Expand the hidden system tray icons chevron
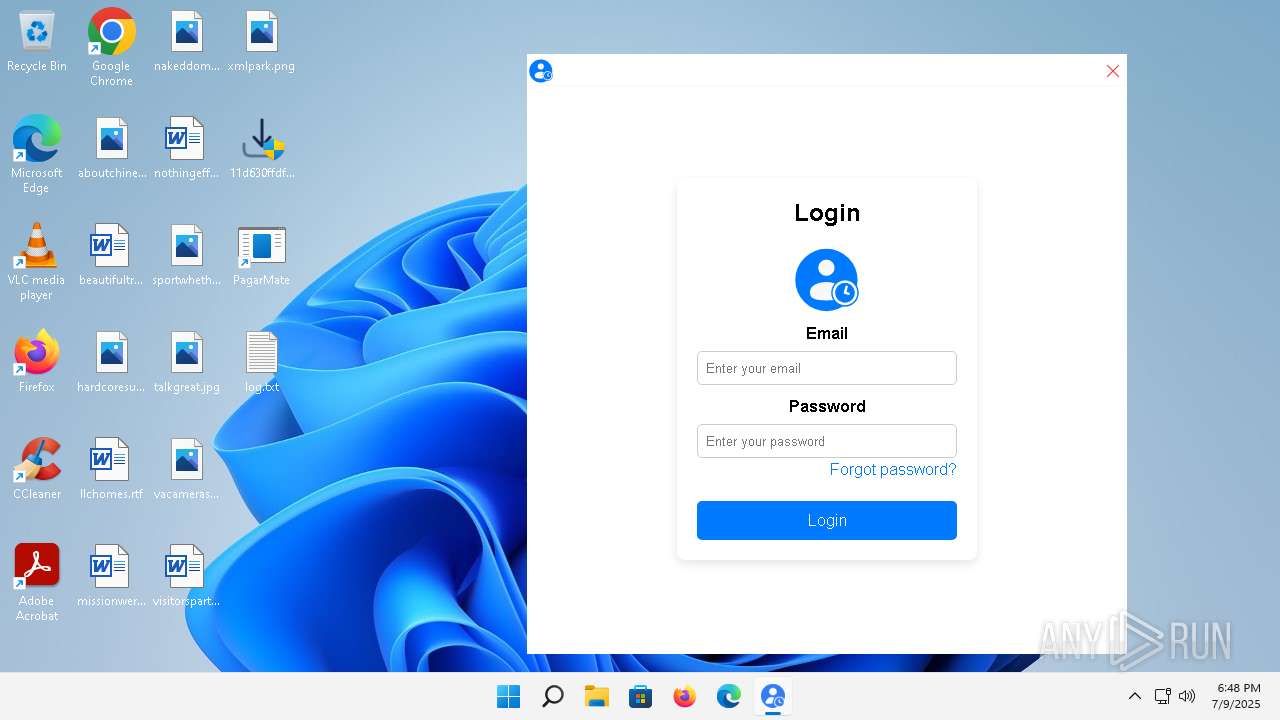This screenshot has width=1280, height=720. (1134, 696)
